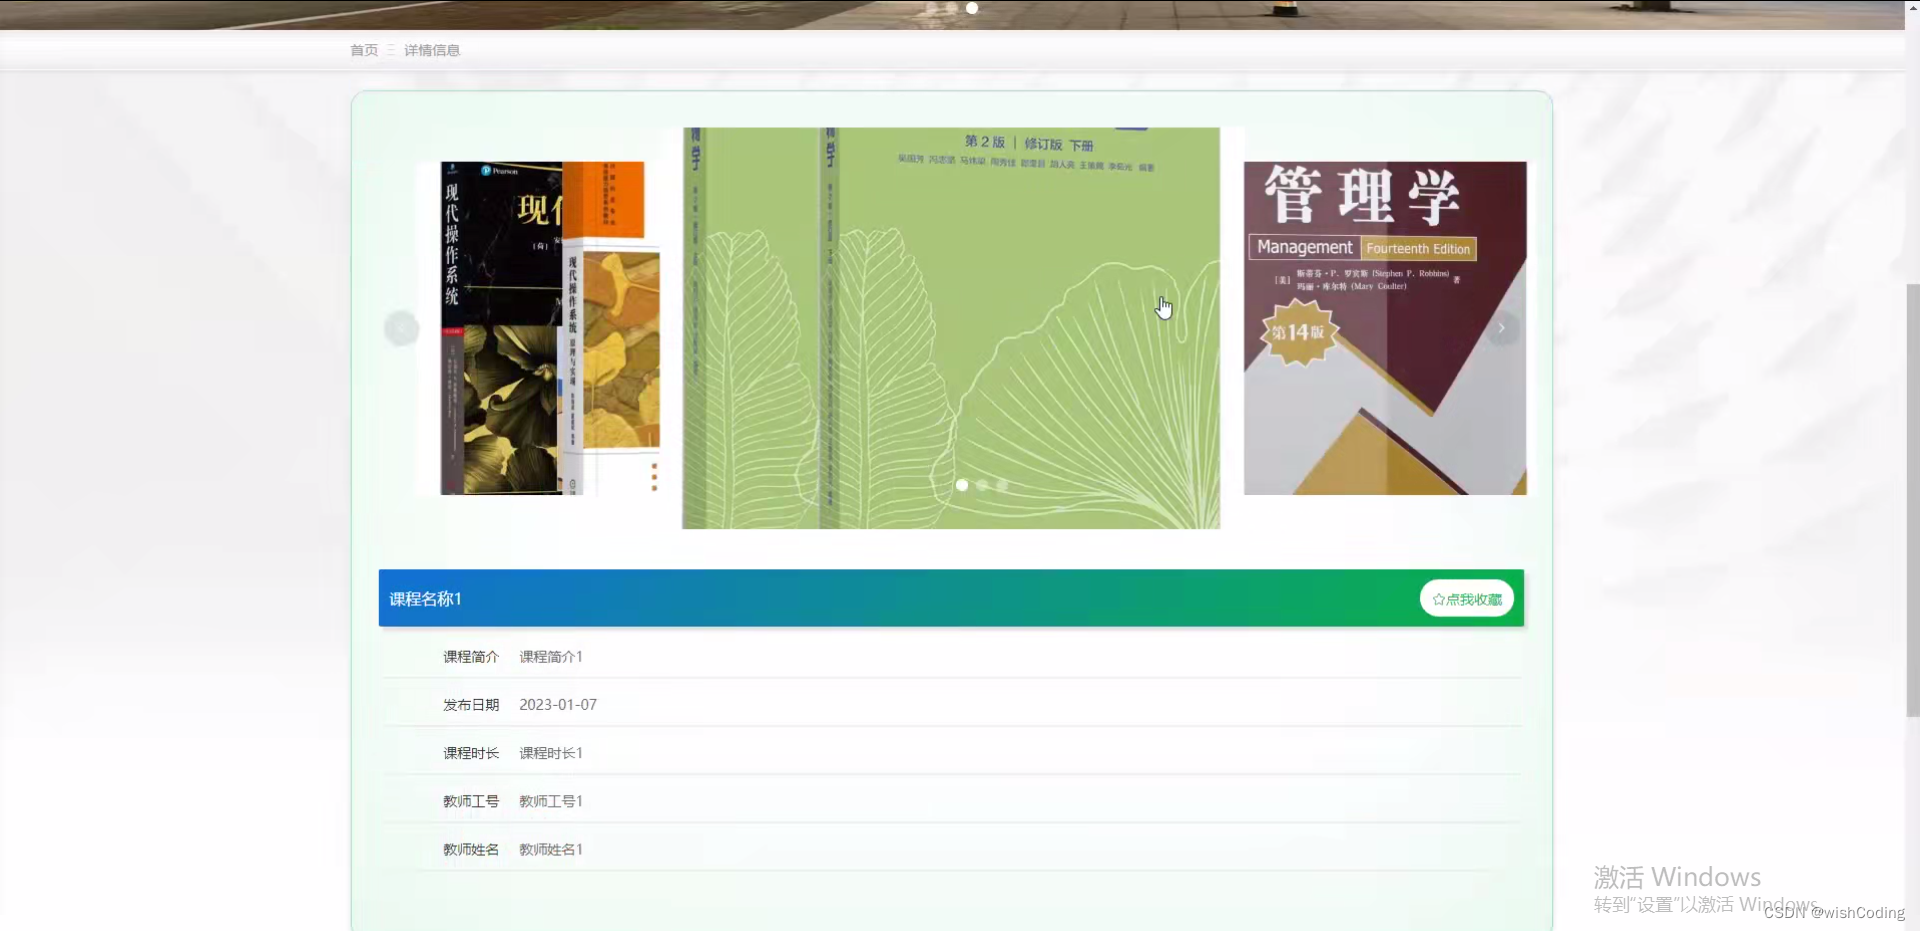Select the 详情信息 breadcrumb item
Screen dimensions: 1920x931
(x=432, y=49)
